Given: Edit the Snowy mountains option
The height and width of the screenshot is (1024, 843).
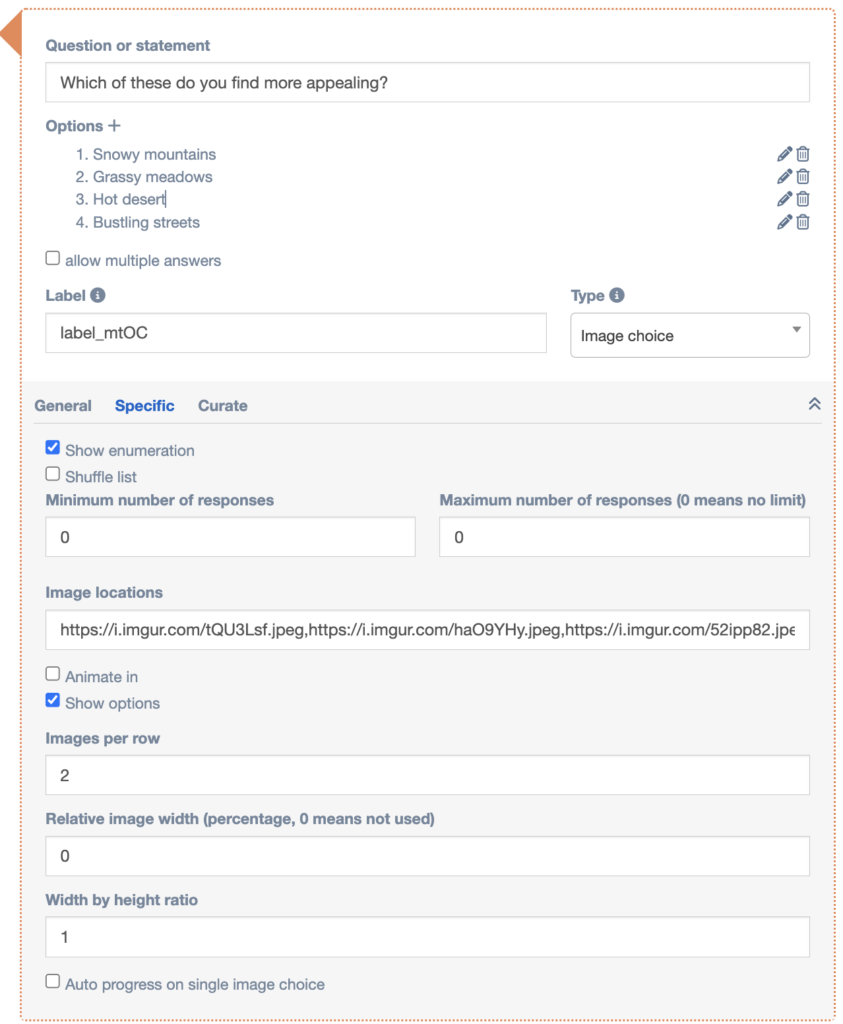Looking at the screenshot, I should click(784, 154).
